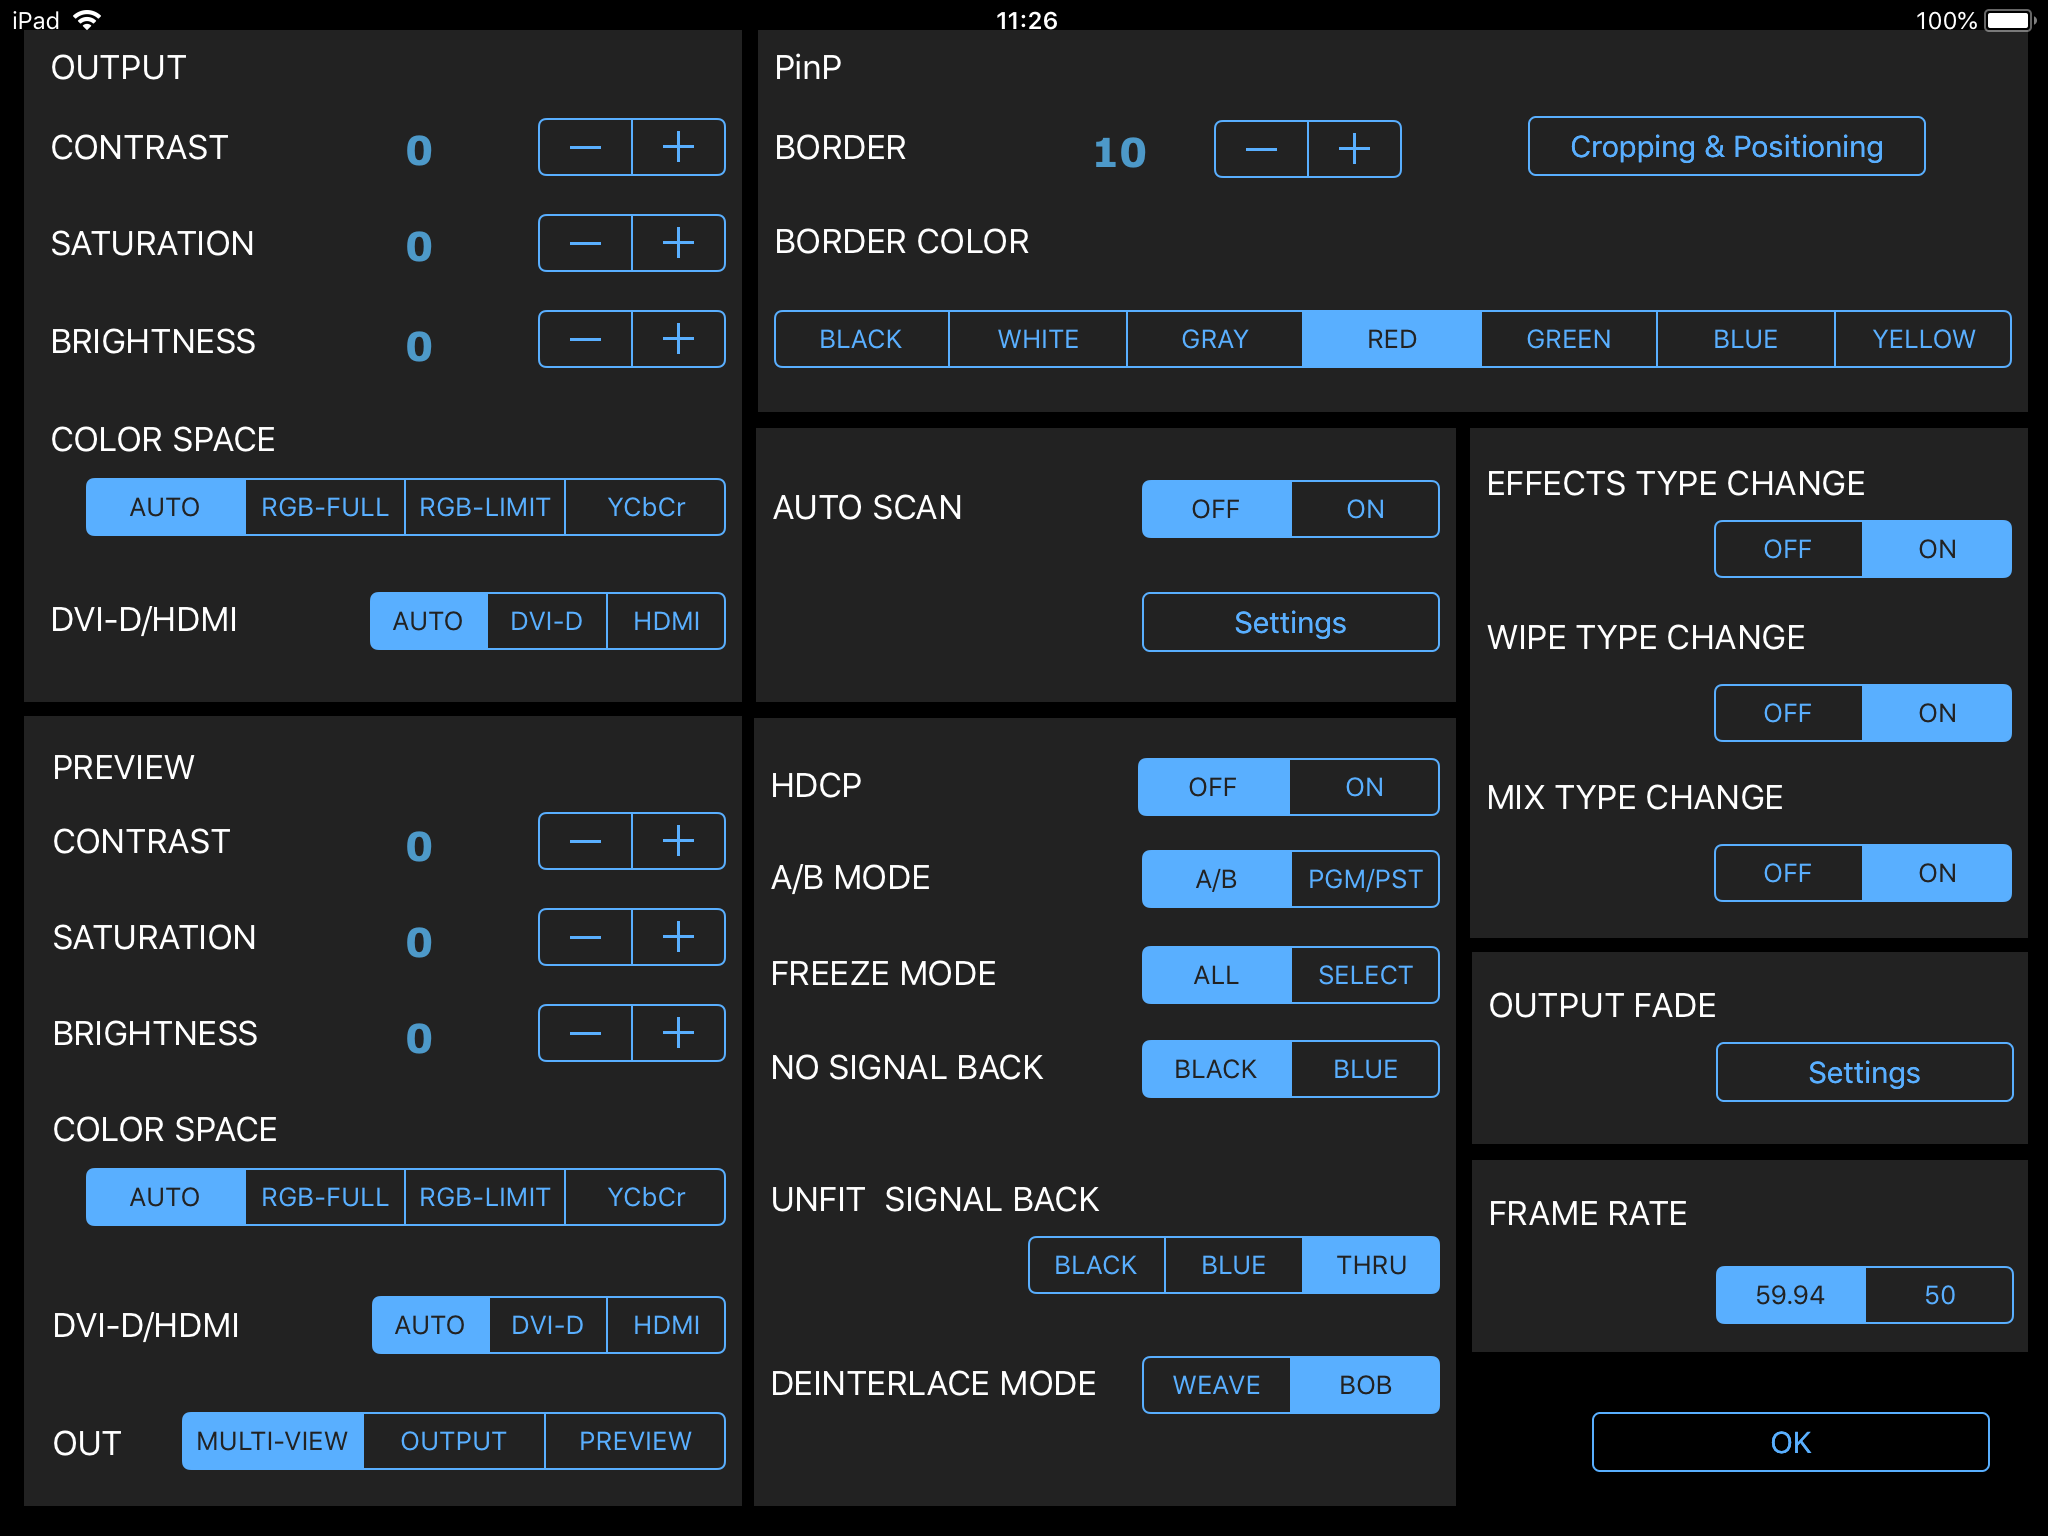Enable HDCP by selecting ON

pos(1364,788)
